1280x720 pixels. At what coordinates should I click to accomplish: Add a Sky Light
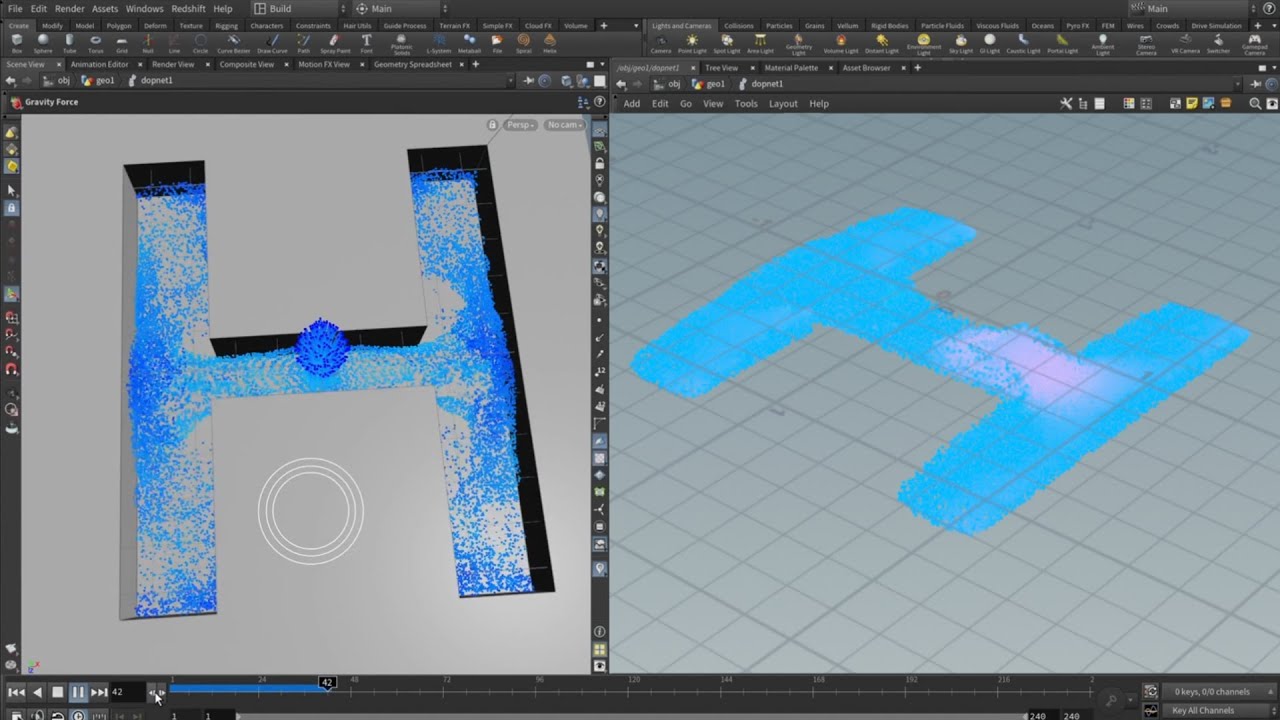point(960,43)
